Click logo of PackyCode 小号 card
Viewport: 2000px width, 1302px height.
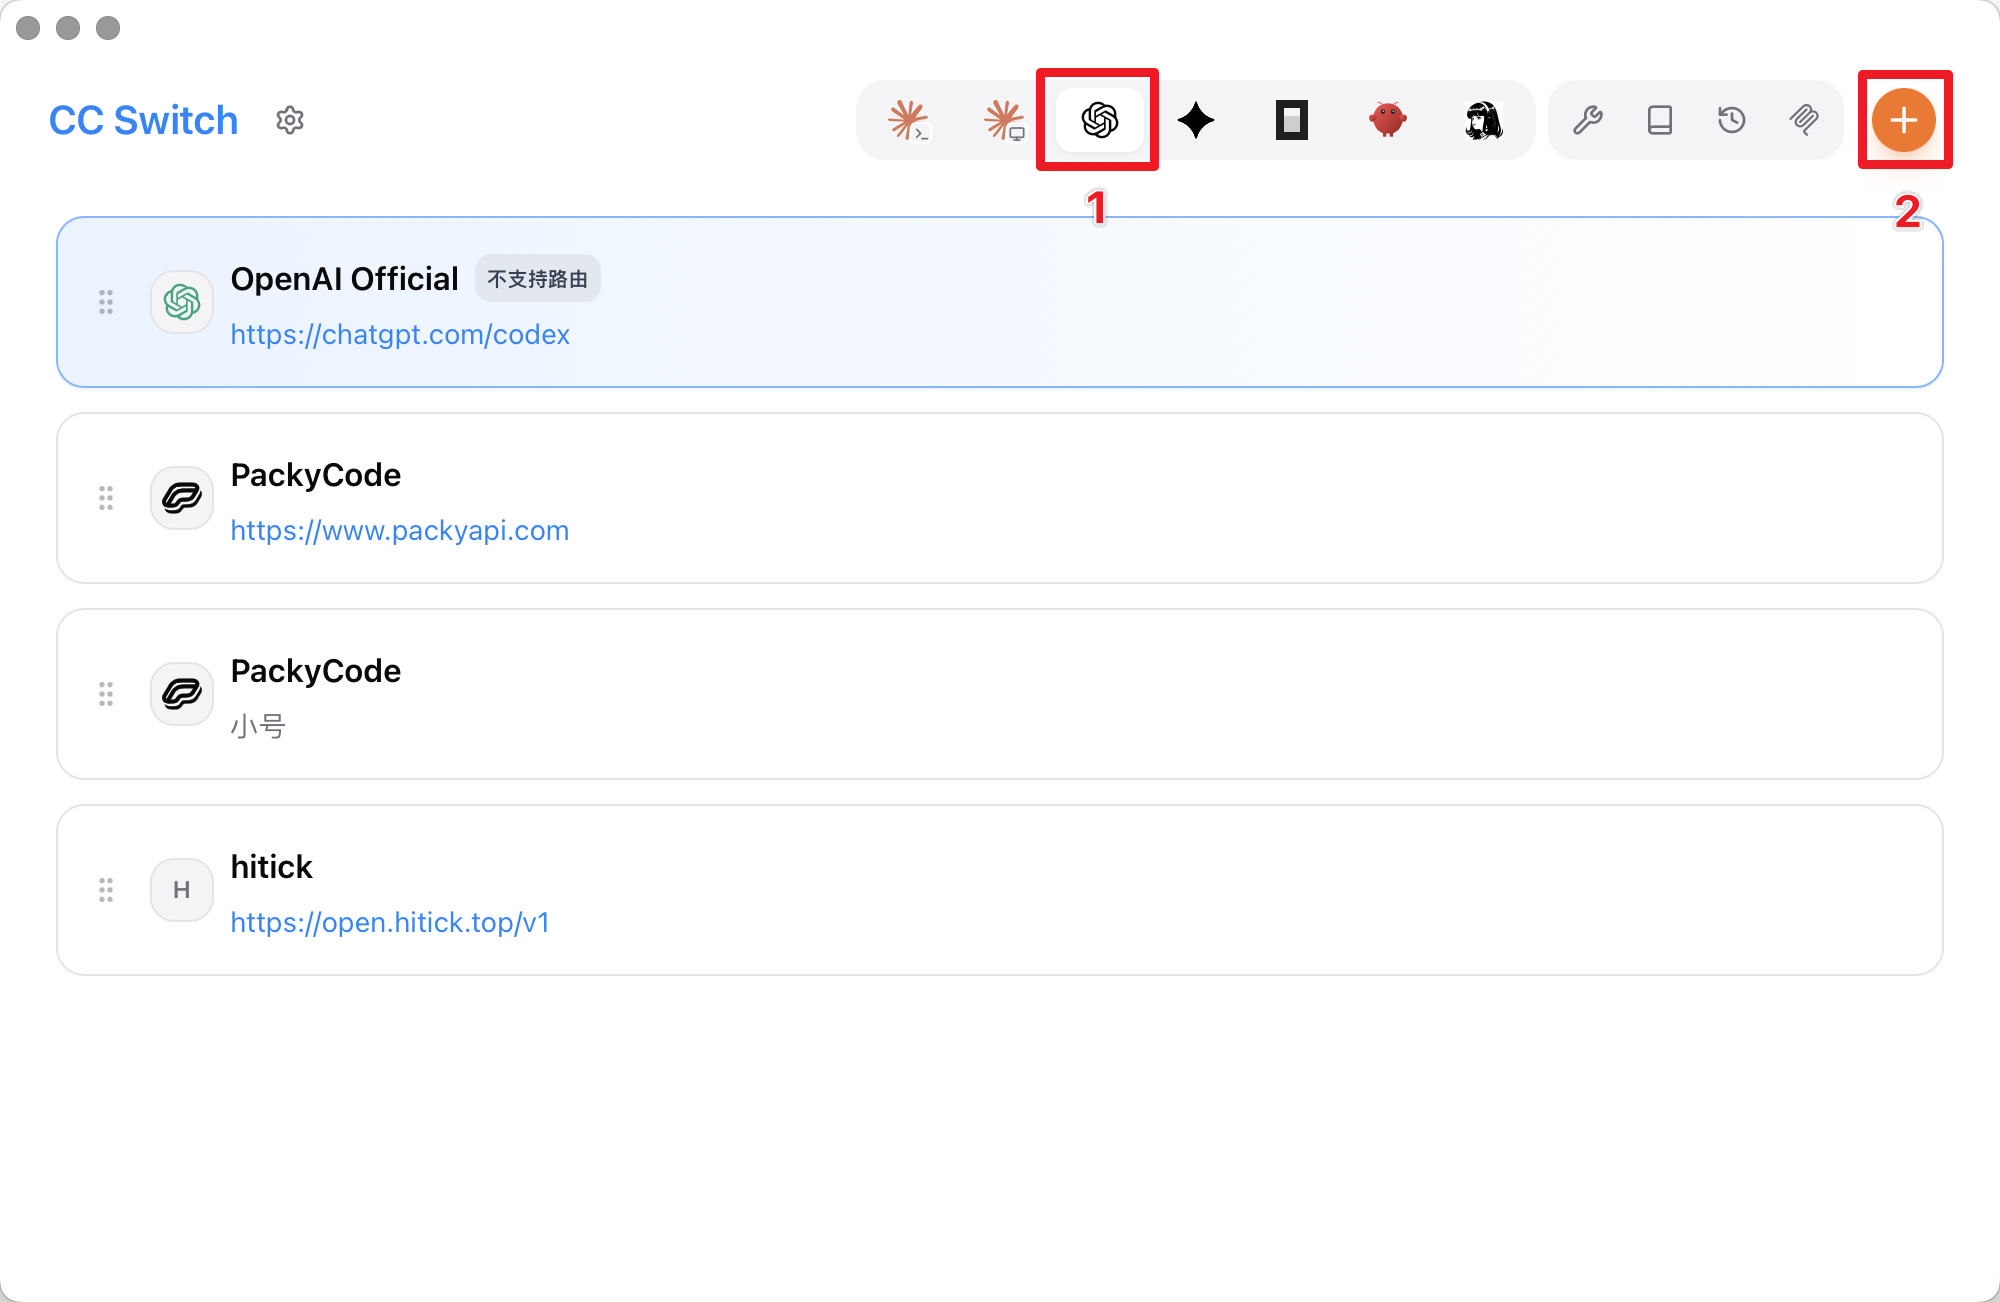[182, 694]
